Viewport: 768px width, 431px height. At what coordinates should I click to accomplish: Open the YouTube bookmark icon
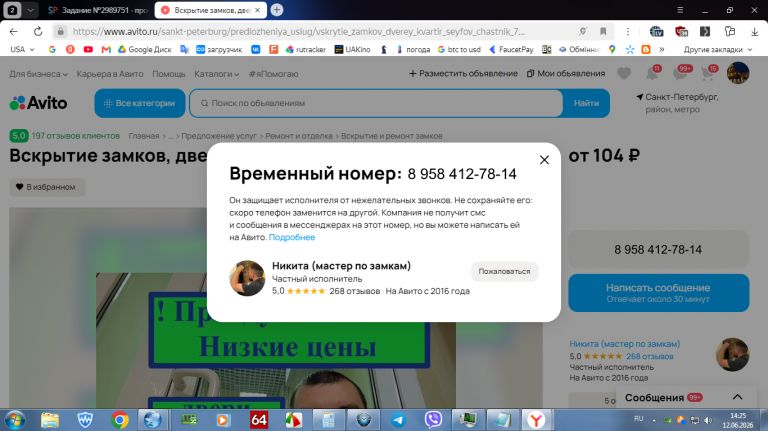pos(88,49)
